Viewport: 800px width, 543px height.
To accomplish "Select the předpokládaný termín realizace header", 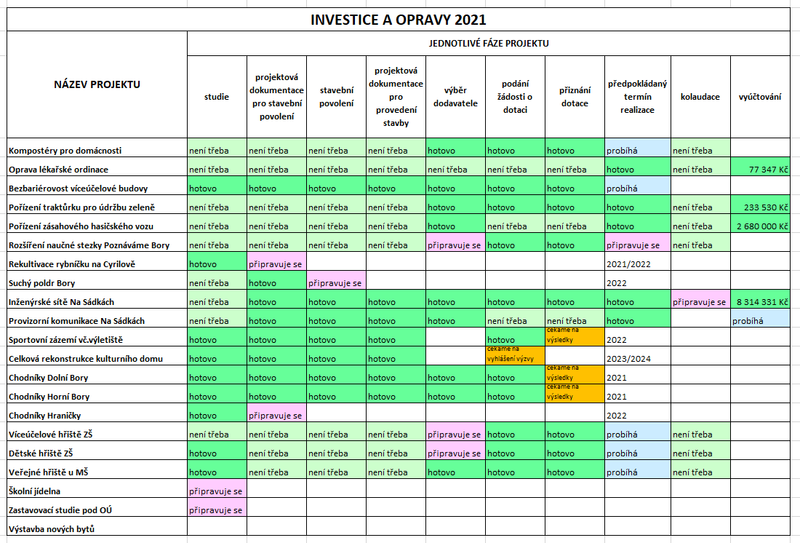I will click(x=638, y=97).
